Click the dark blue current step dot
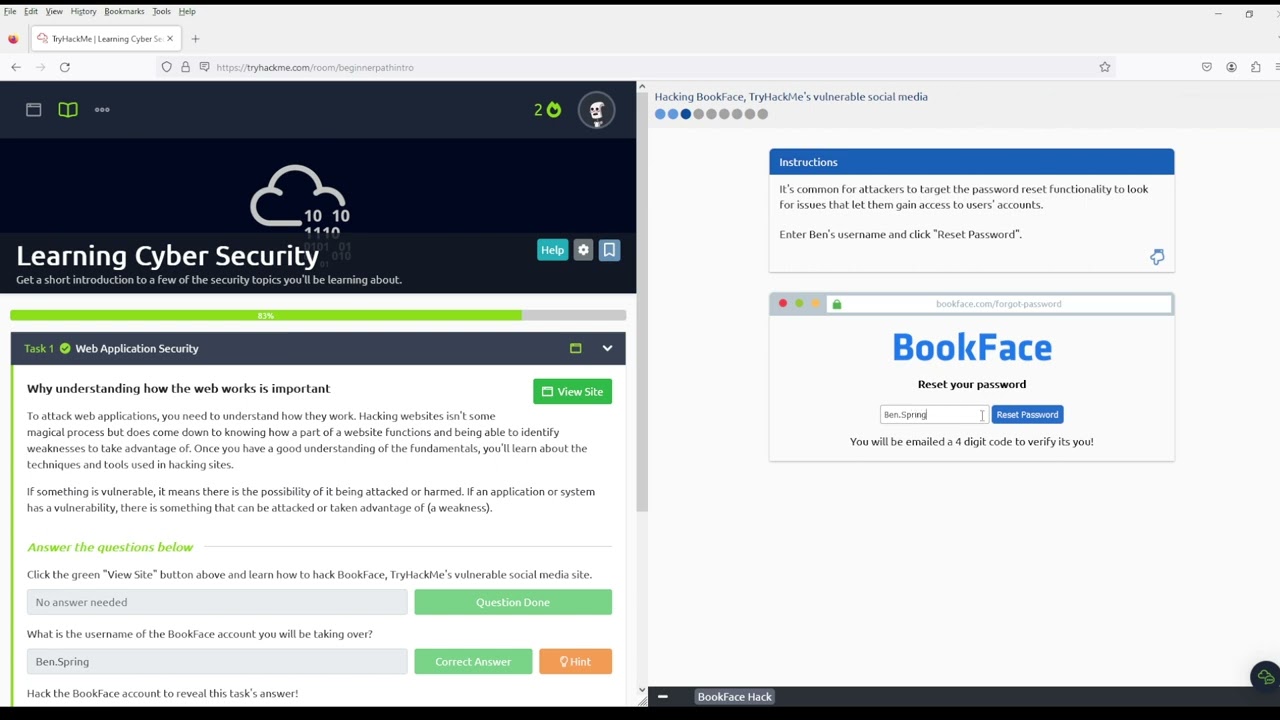1280x720 pixels. pyautogui.click(x=686, y=114)
